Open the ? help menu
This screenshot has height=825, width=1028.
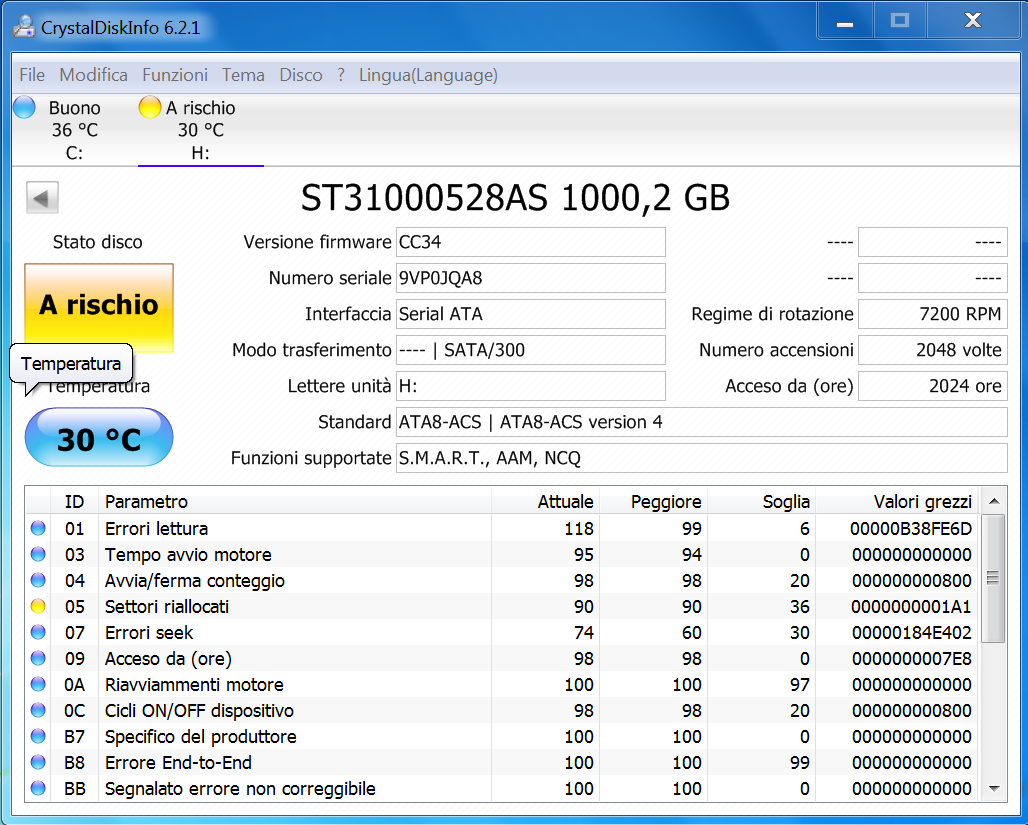tap(341, 75)
